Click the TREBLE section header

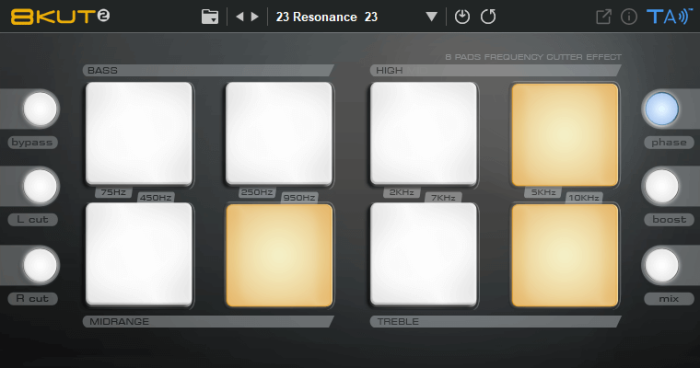pyautogui.click(x=496, y=322)
